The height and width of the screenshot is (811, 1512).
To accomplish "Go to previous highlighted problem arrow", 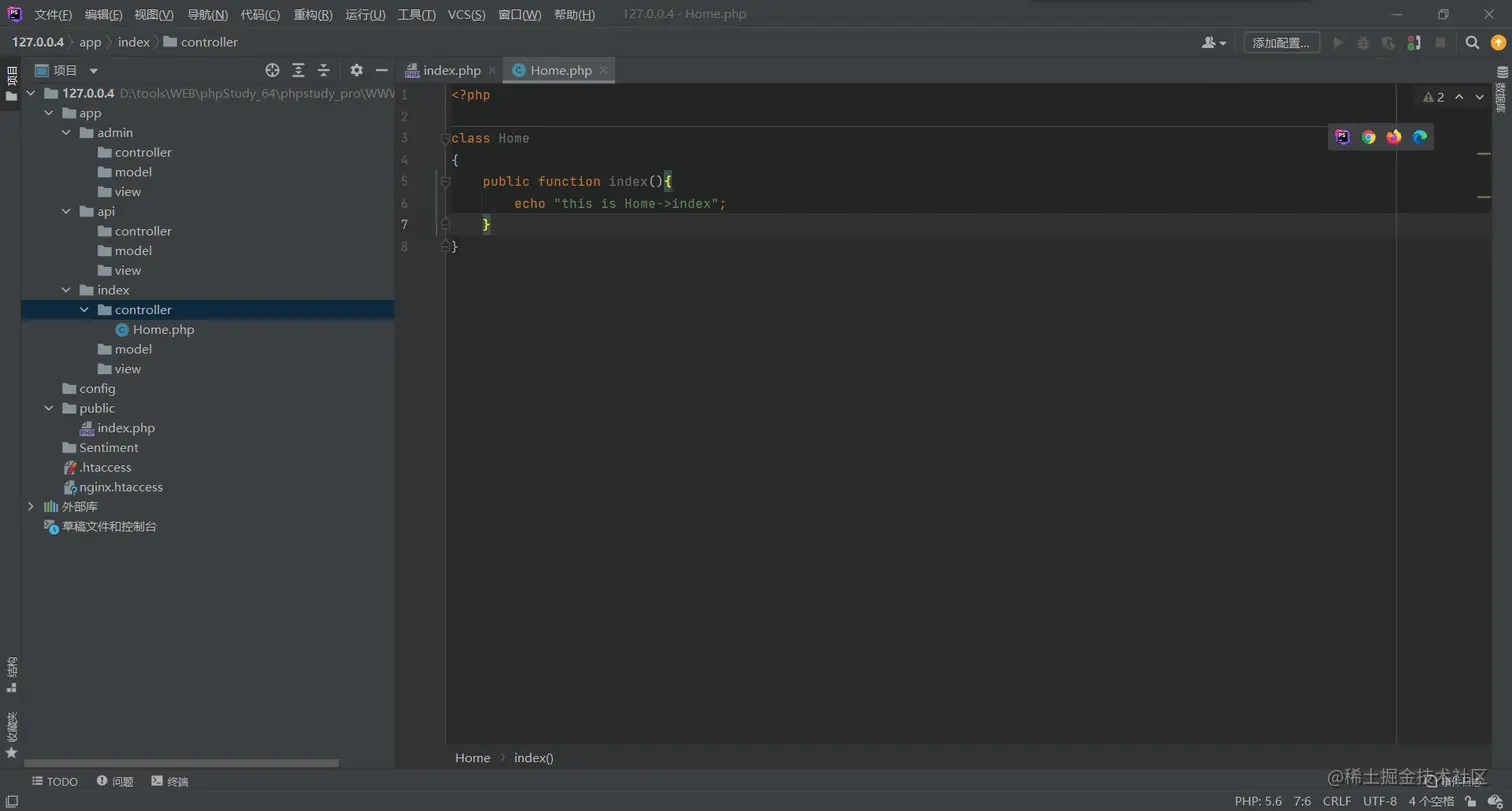I will point(1459,97).
